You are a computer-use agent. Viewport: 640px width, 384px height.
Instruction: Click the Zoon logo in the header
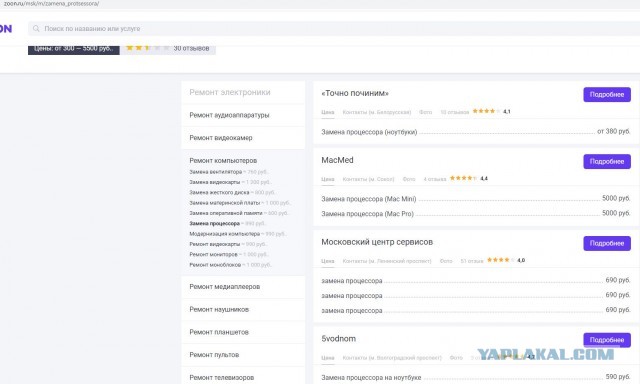point(6,29)
